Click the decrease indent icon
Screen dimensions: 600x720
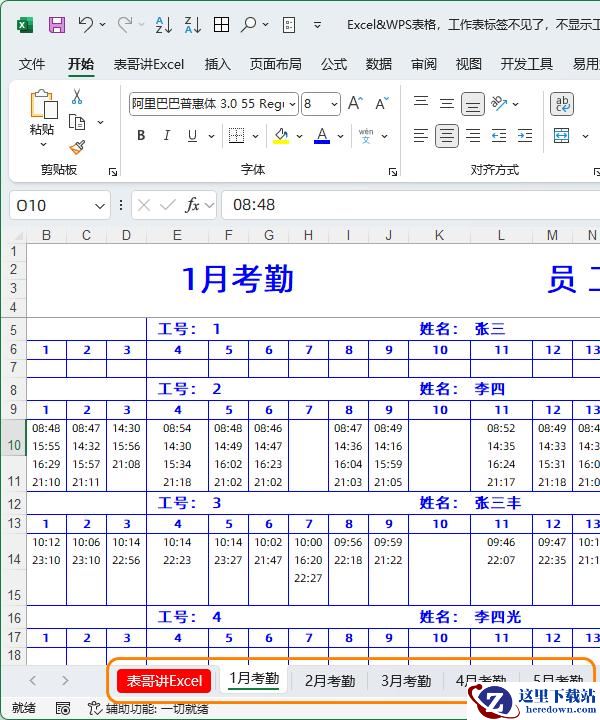[x=499, y=135]
